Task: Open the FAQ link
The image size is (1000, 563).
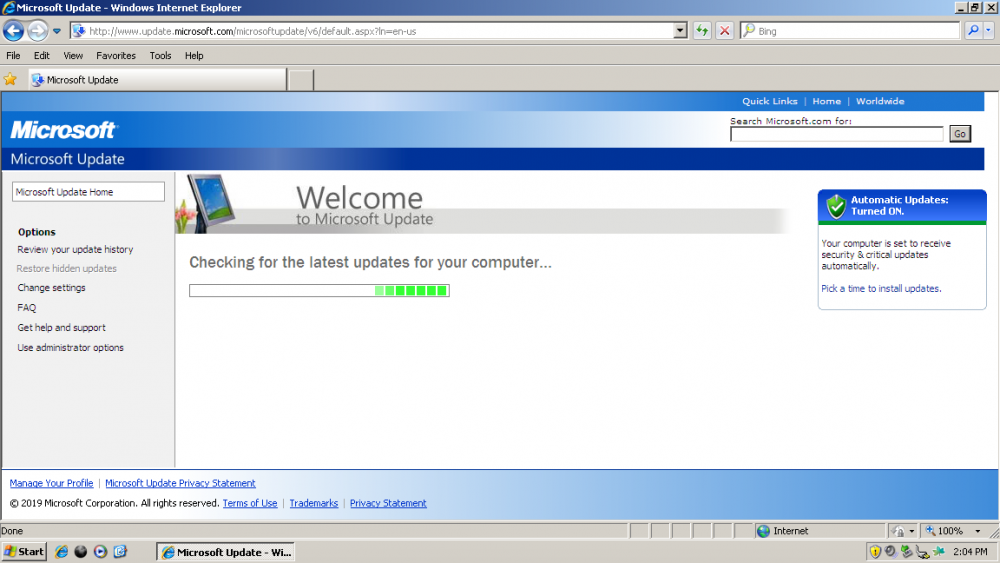Action: coord(27,307)
